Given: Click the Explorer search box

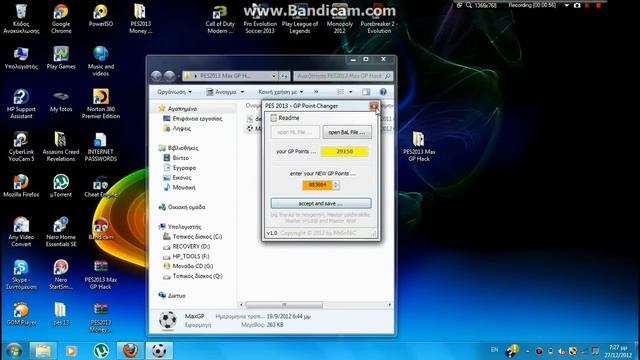Looking at the screenshot, I should (x=343, y=76).
